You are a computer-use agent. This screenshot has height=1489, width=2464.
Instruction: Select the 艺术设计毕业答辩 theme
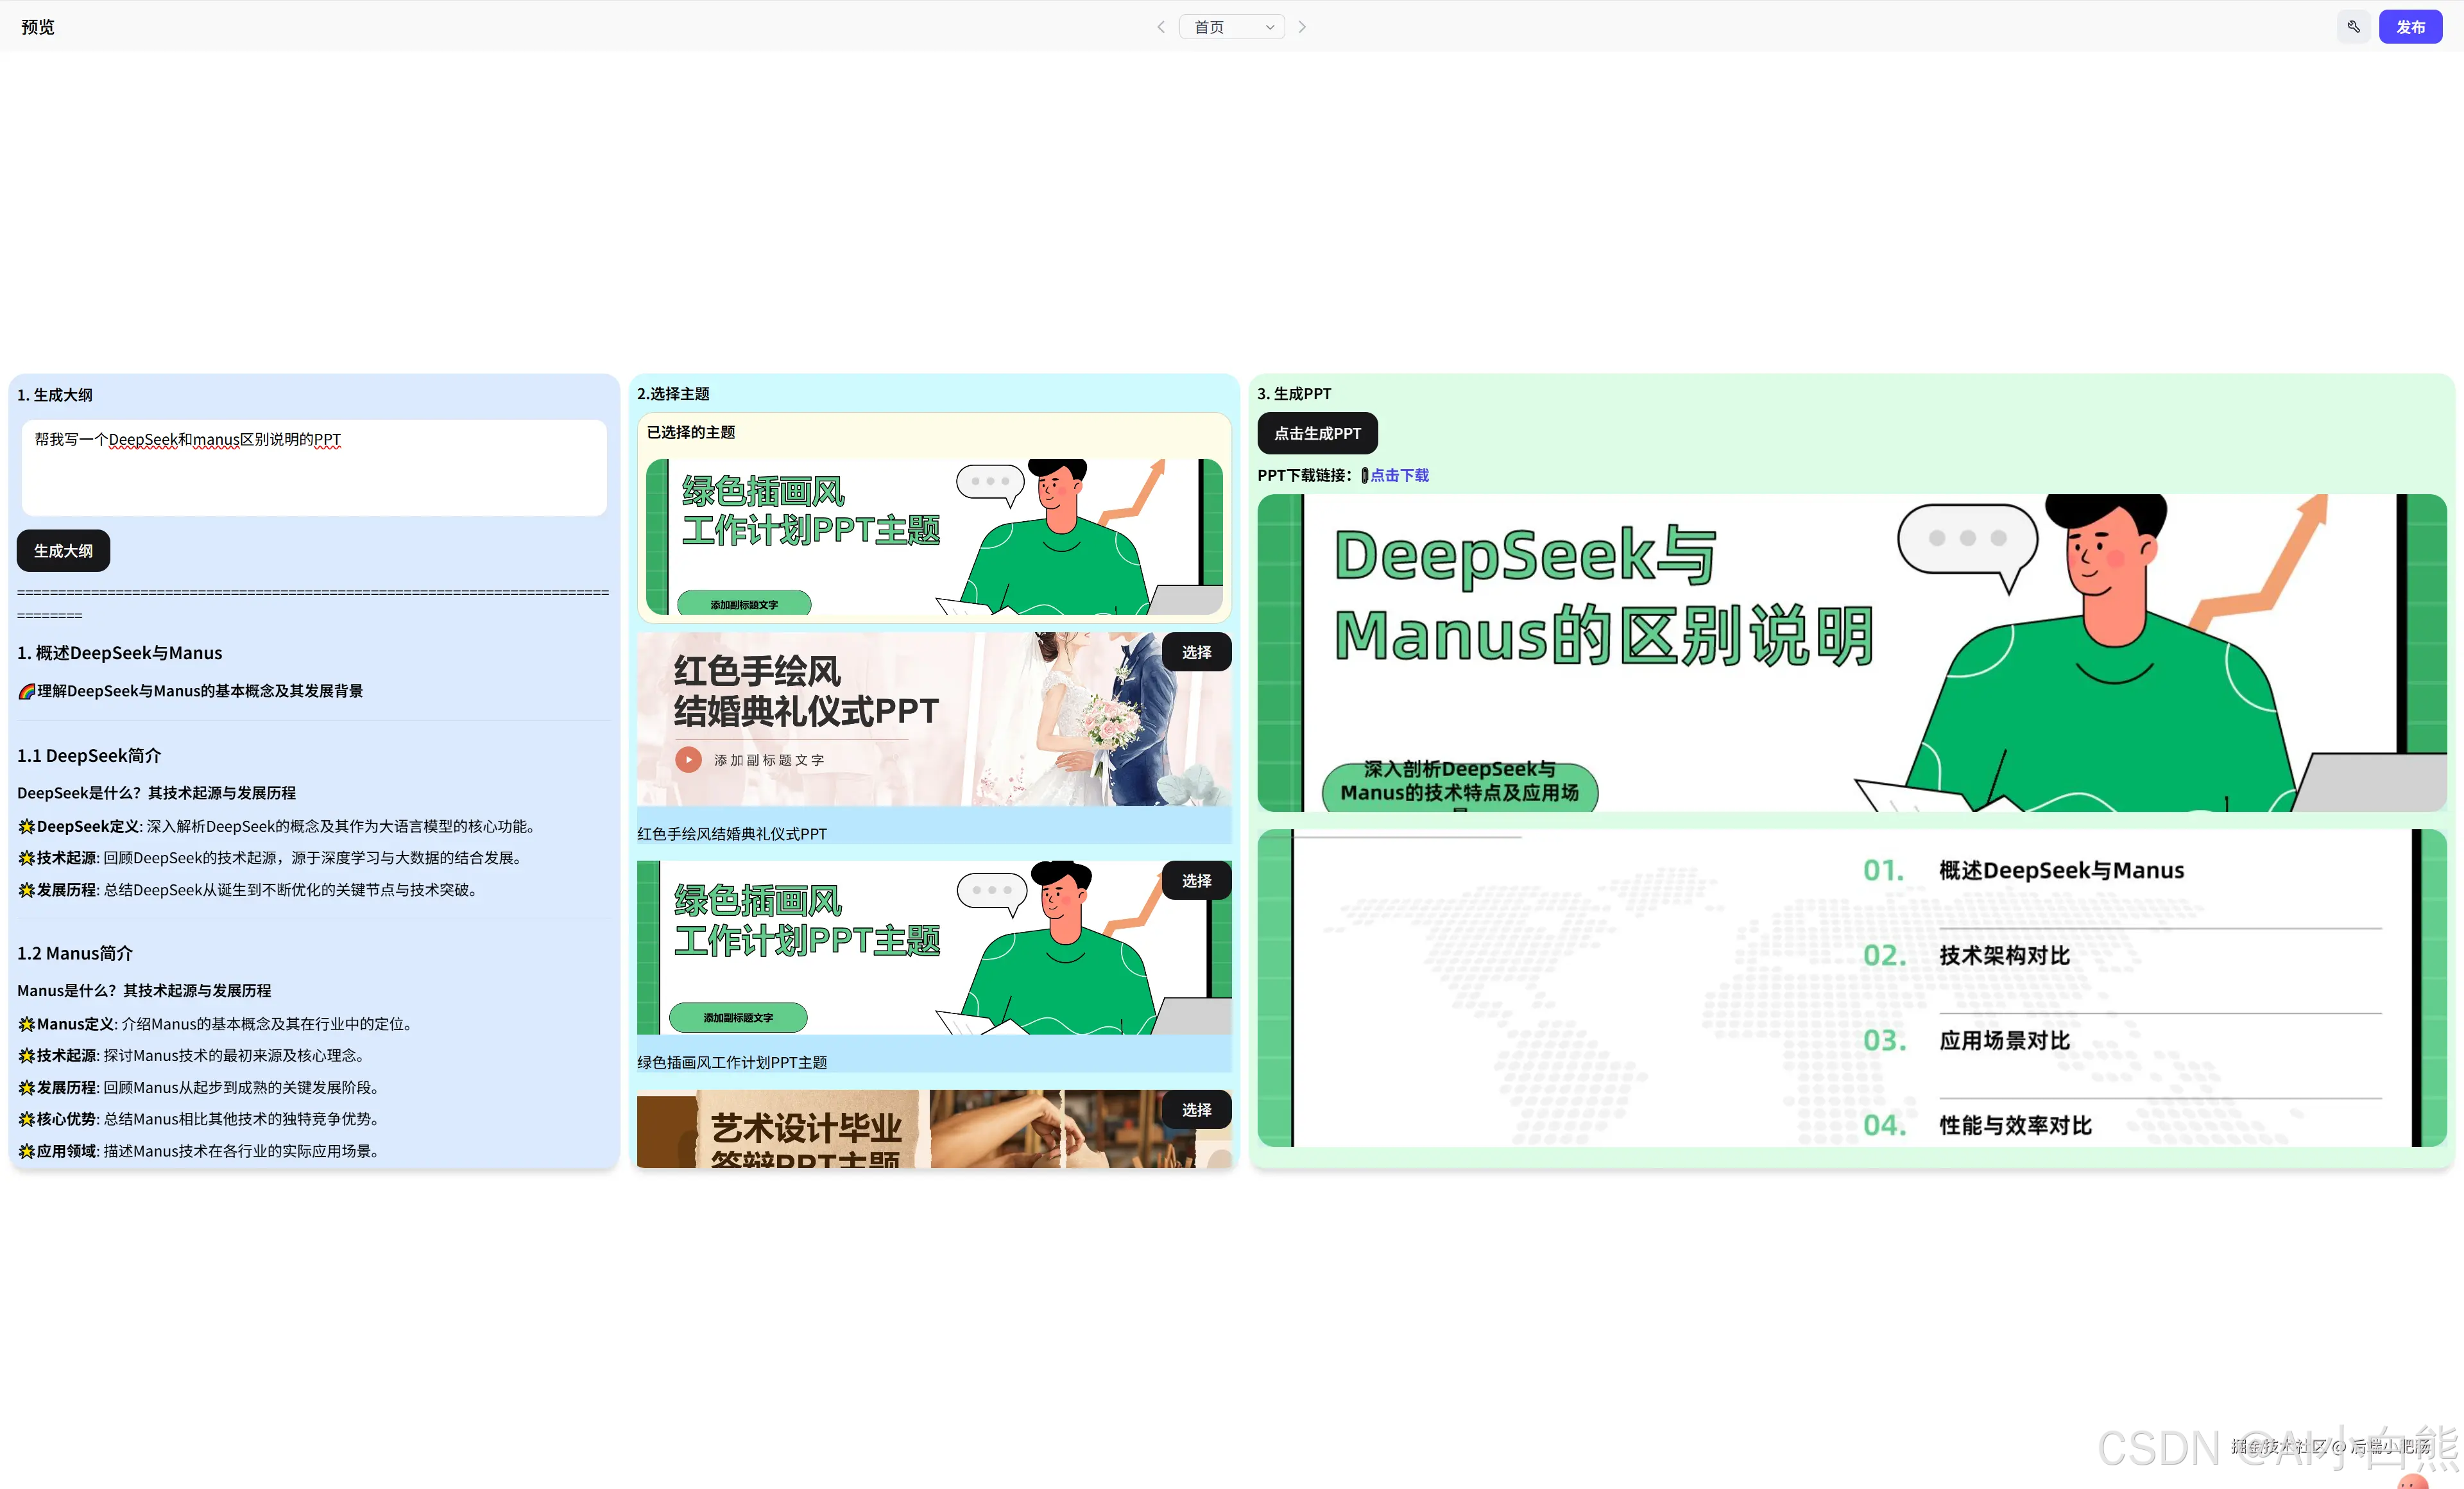1196,1110
